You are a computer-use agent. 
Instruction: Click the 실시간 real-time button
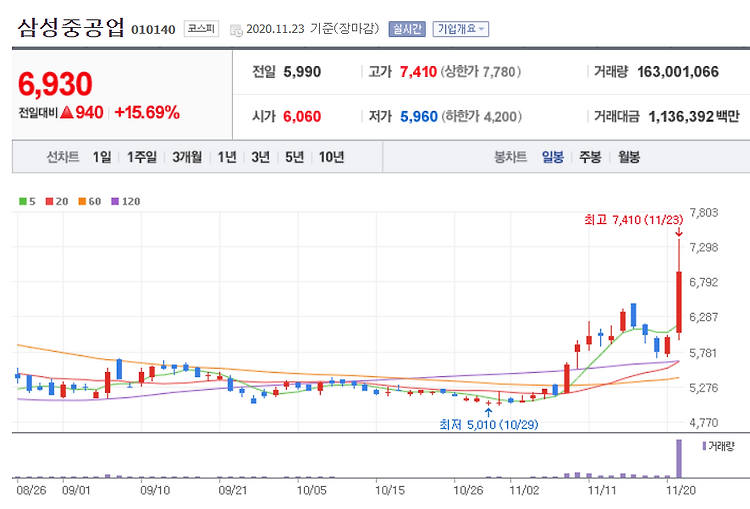point(407,29)
